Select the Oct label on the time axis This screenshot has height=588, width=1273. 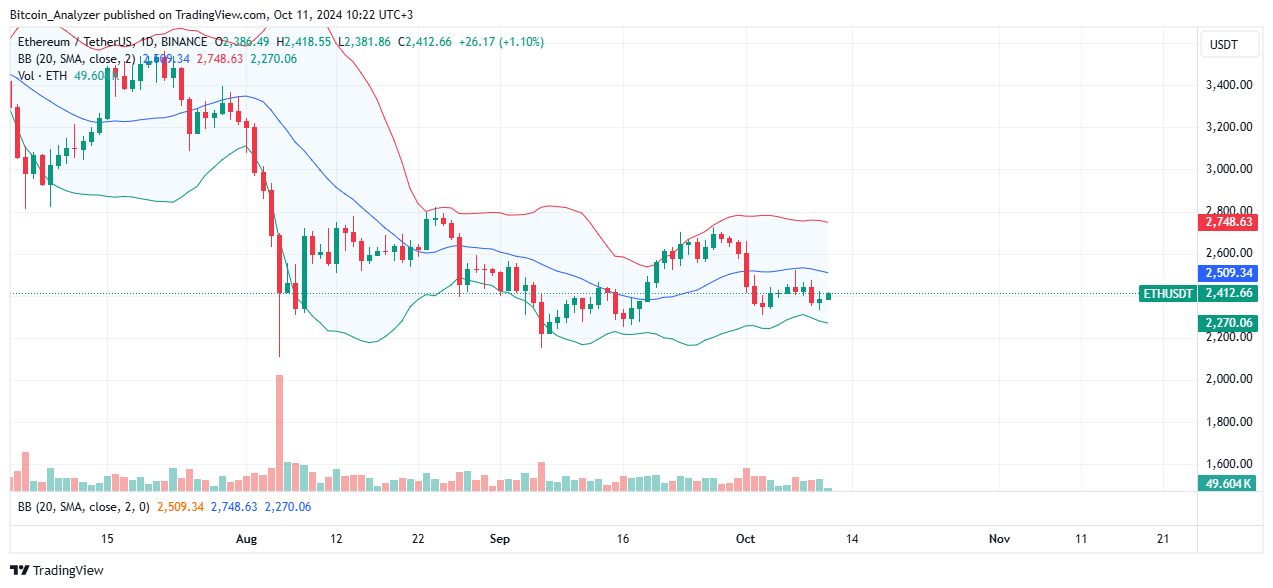pos(745,539)
